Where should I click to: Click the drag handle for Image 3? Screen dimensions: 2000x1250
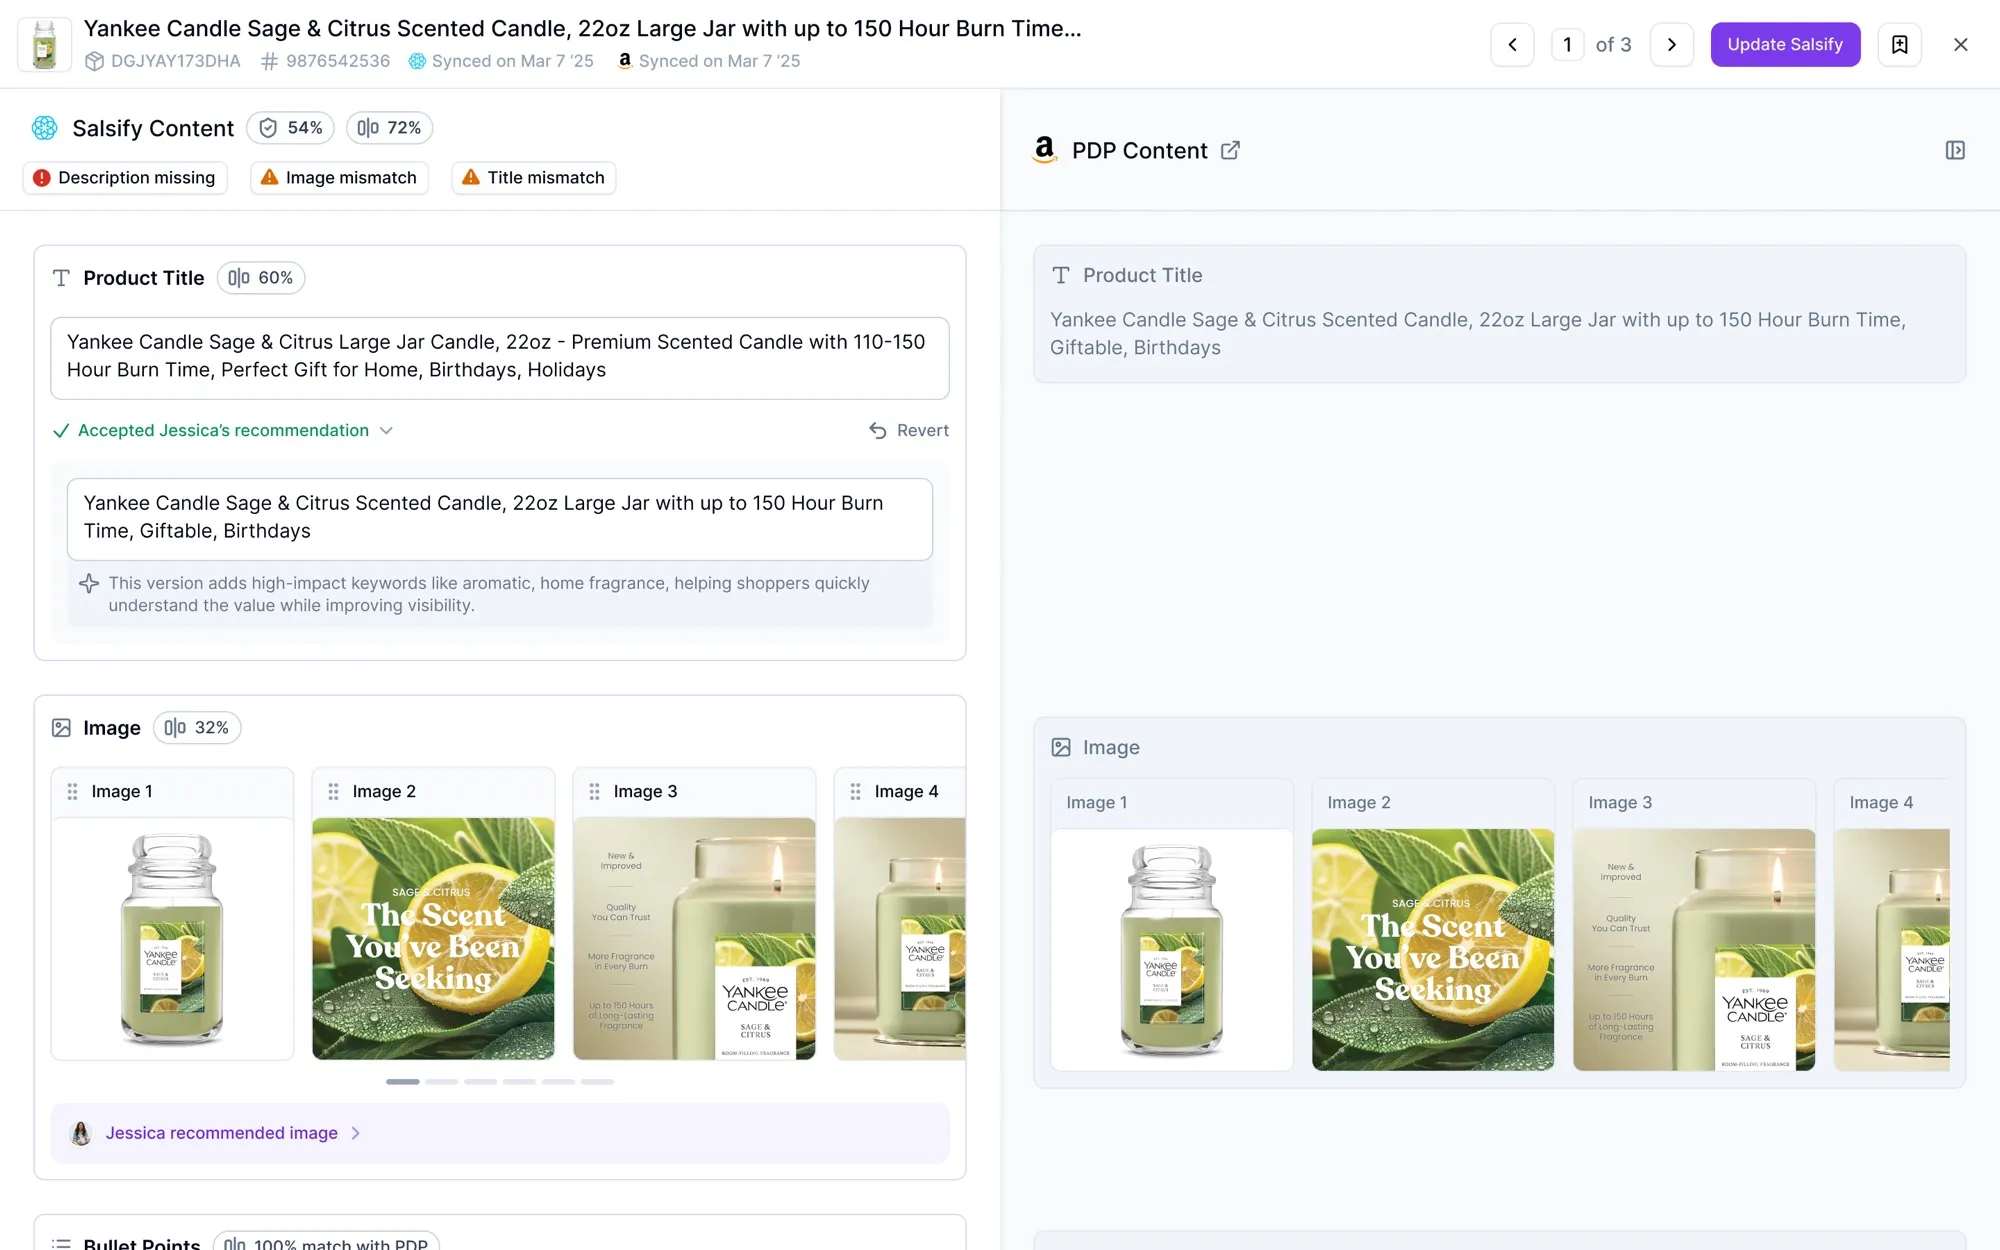pos(594,792)
